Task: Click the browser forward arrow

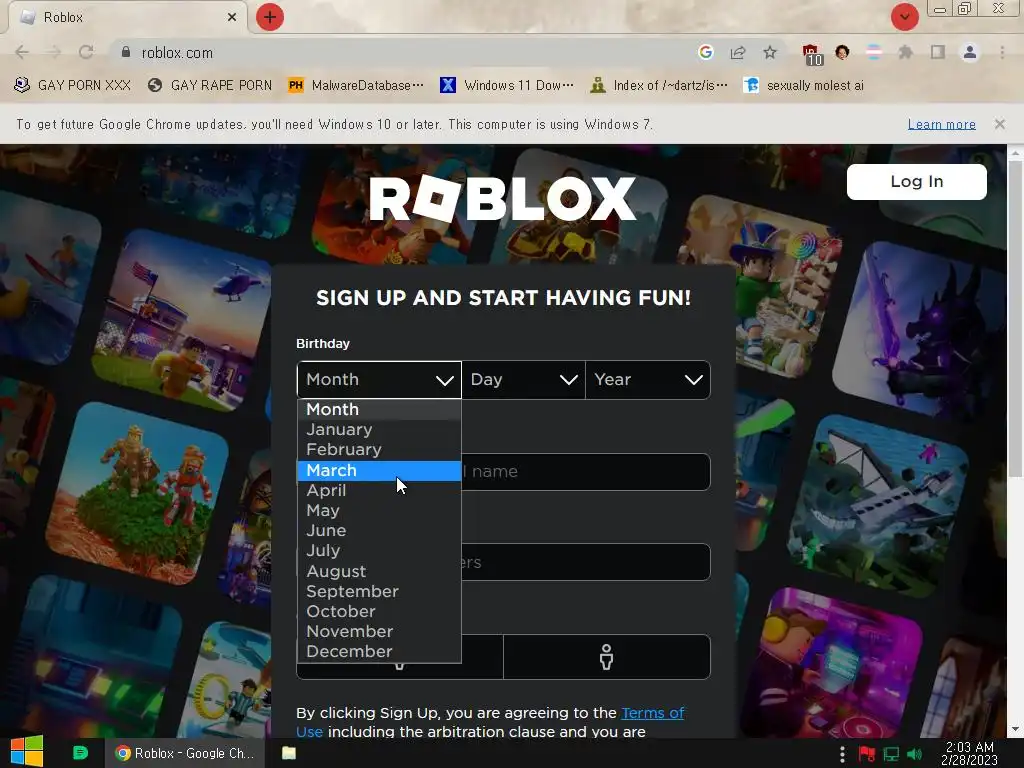Action: pyautogui.click(x=54, y=52)
